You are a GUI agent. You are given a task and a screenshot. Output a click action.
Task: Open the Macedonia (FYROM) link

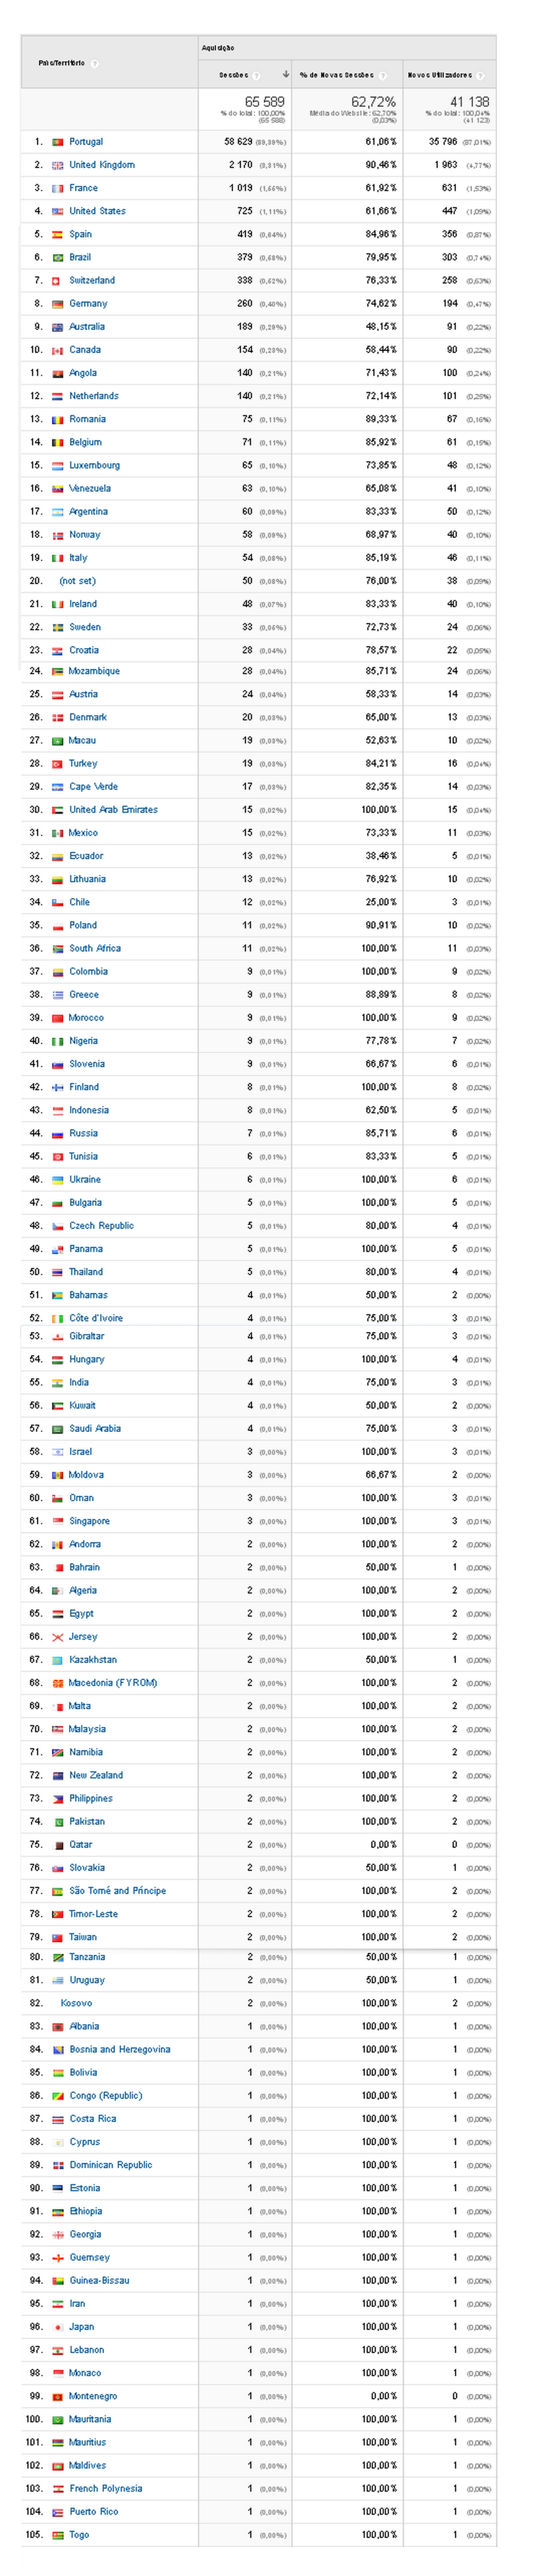click(113, 1683)
